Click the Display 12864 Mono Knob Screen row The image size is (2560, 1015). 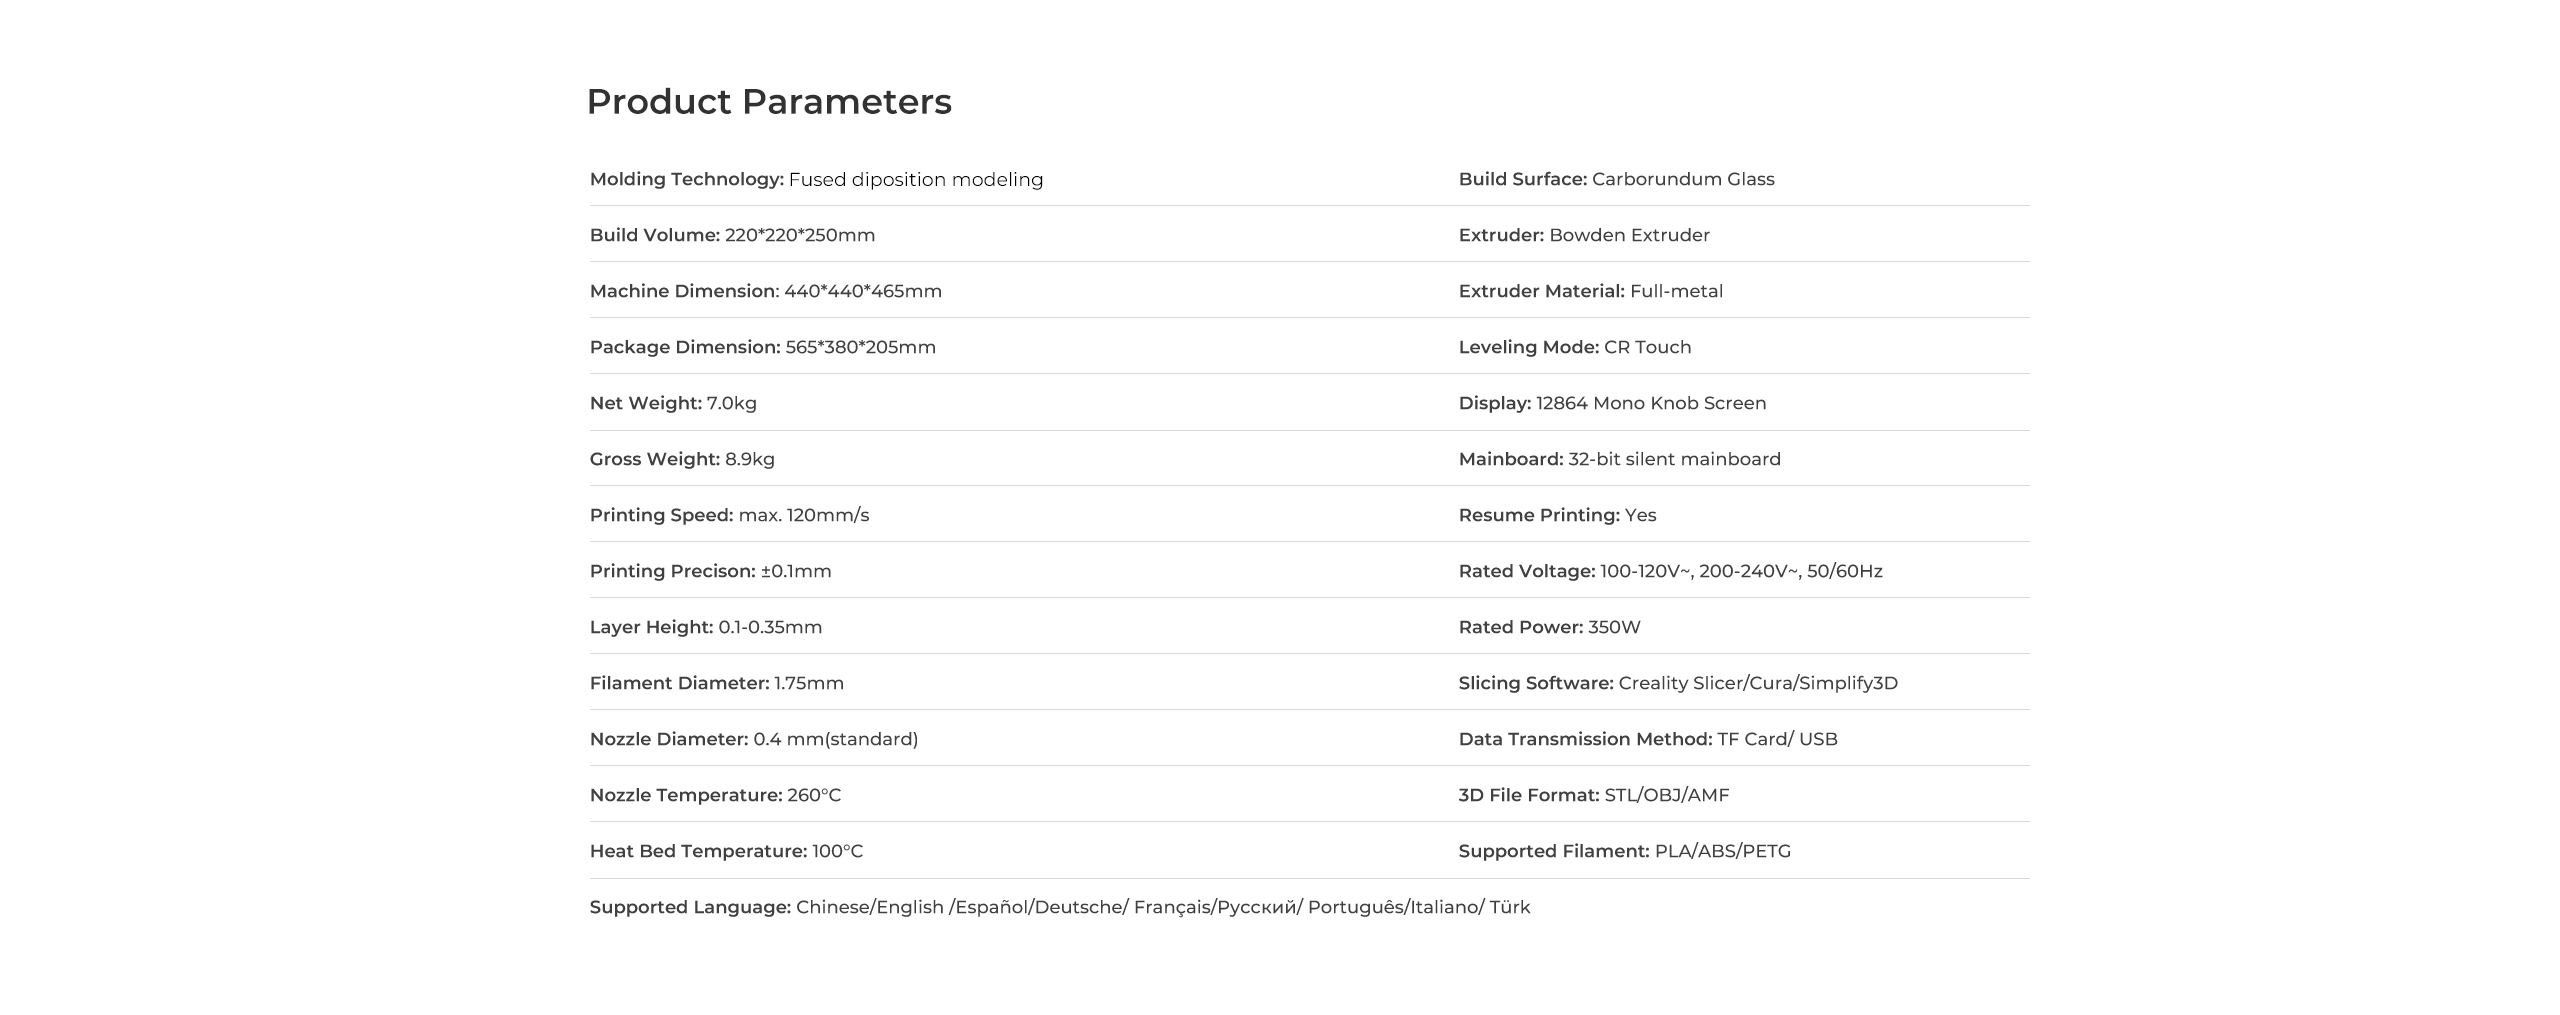coord(1612,404)
